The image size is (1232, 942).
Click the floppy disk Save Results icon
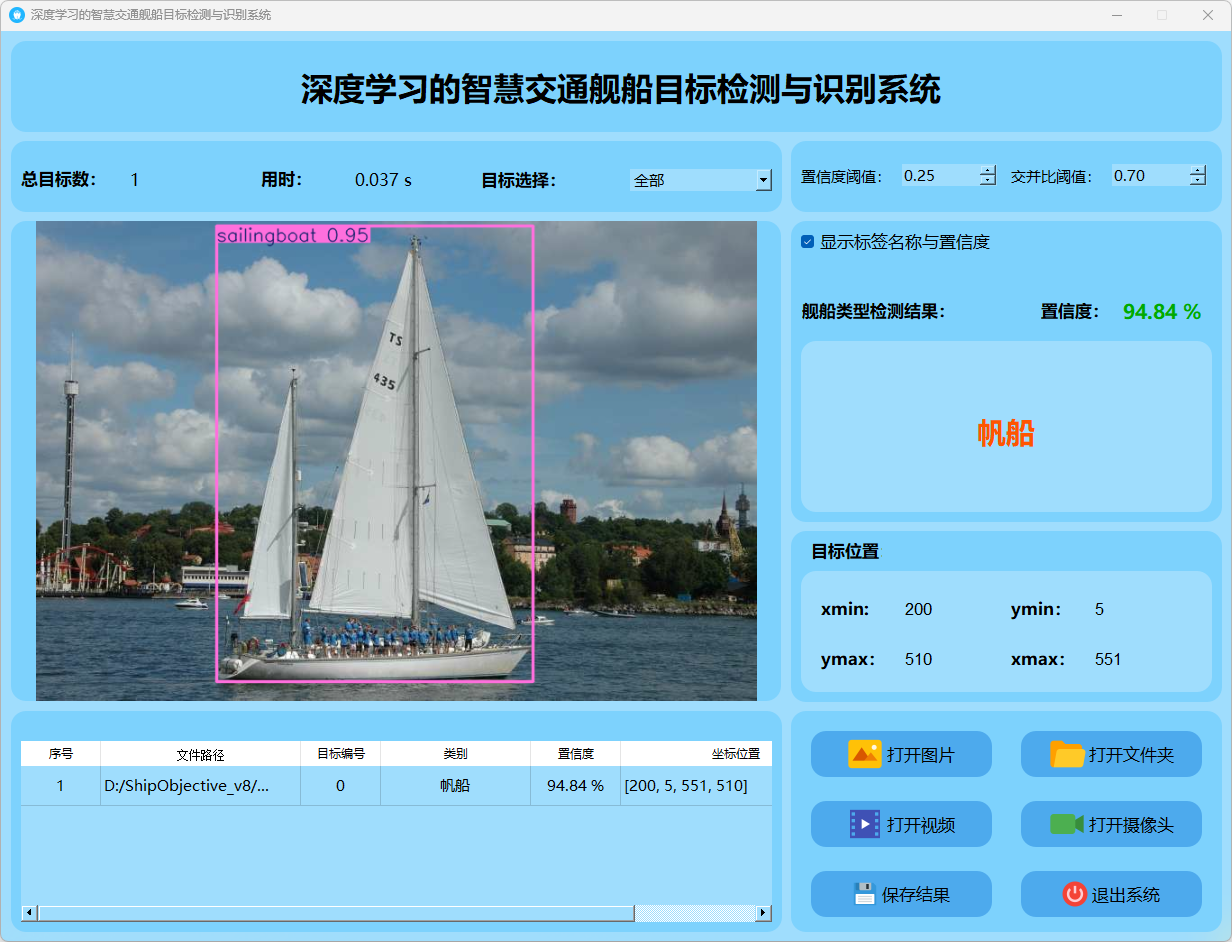(864, 894)
